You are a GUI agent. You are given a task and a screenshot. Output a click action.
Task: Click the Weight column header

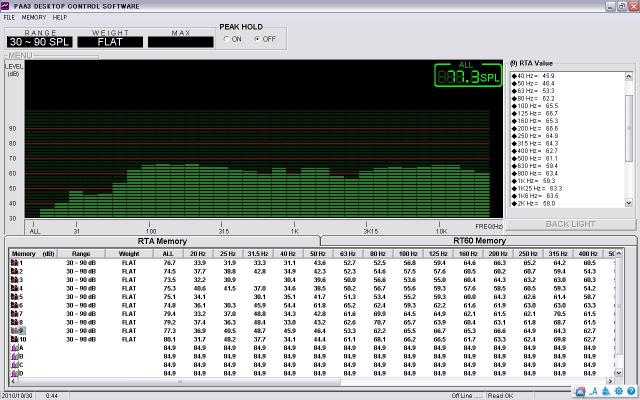pos(129,254)
